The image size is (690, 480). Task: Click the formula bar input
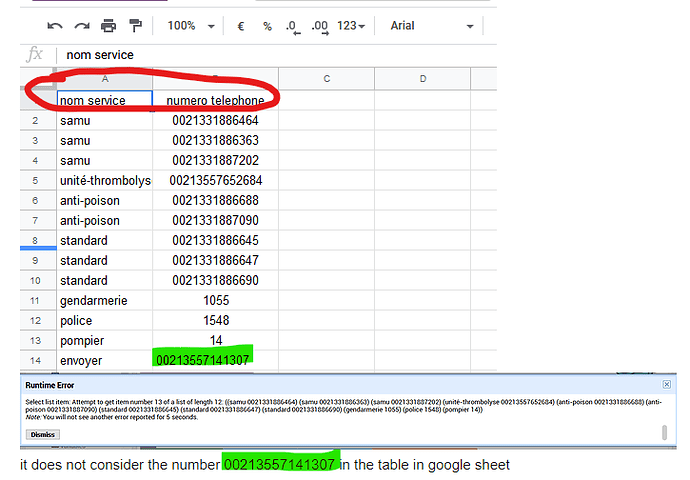[x=270, y=55]
